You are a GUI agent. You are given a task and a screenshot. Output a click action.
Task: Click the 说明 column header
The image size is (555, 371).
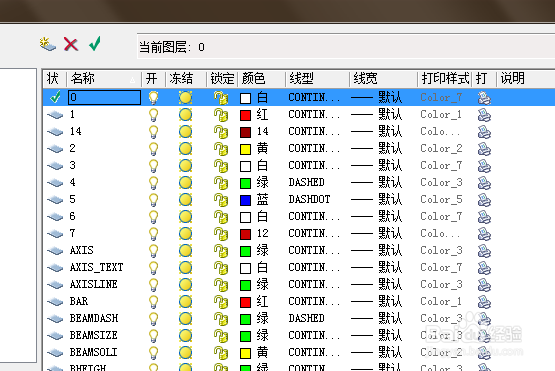tap(525, 79)
